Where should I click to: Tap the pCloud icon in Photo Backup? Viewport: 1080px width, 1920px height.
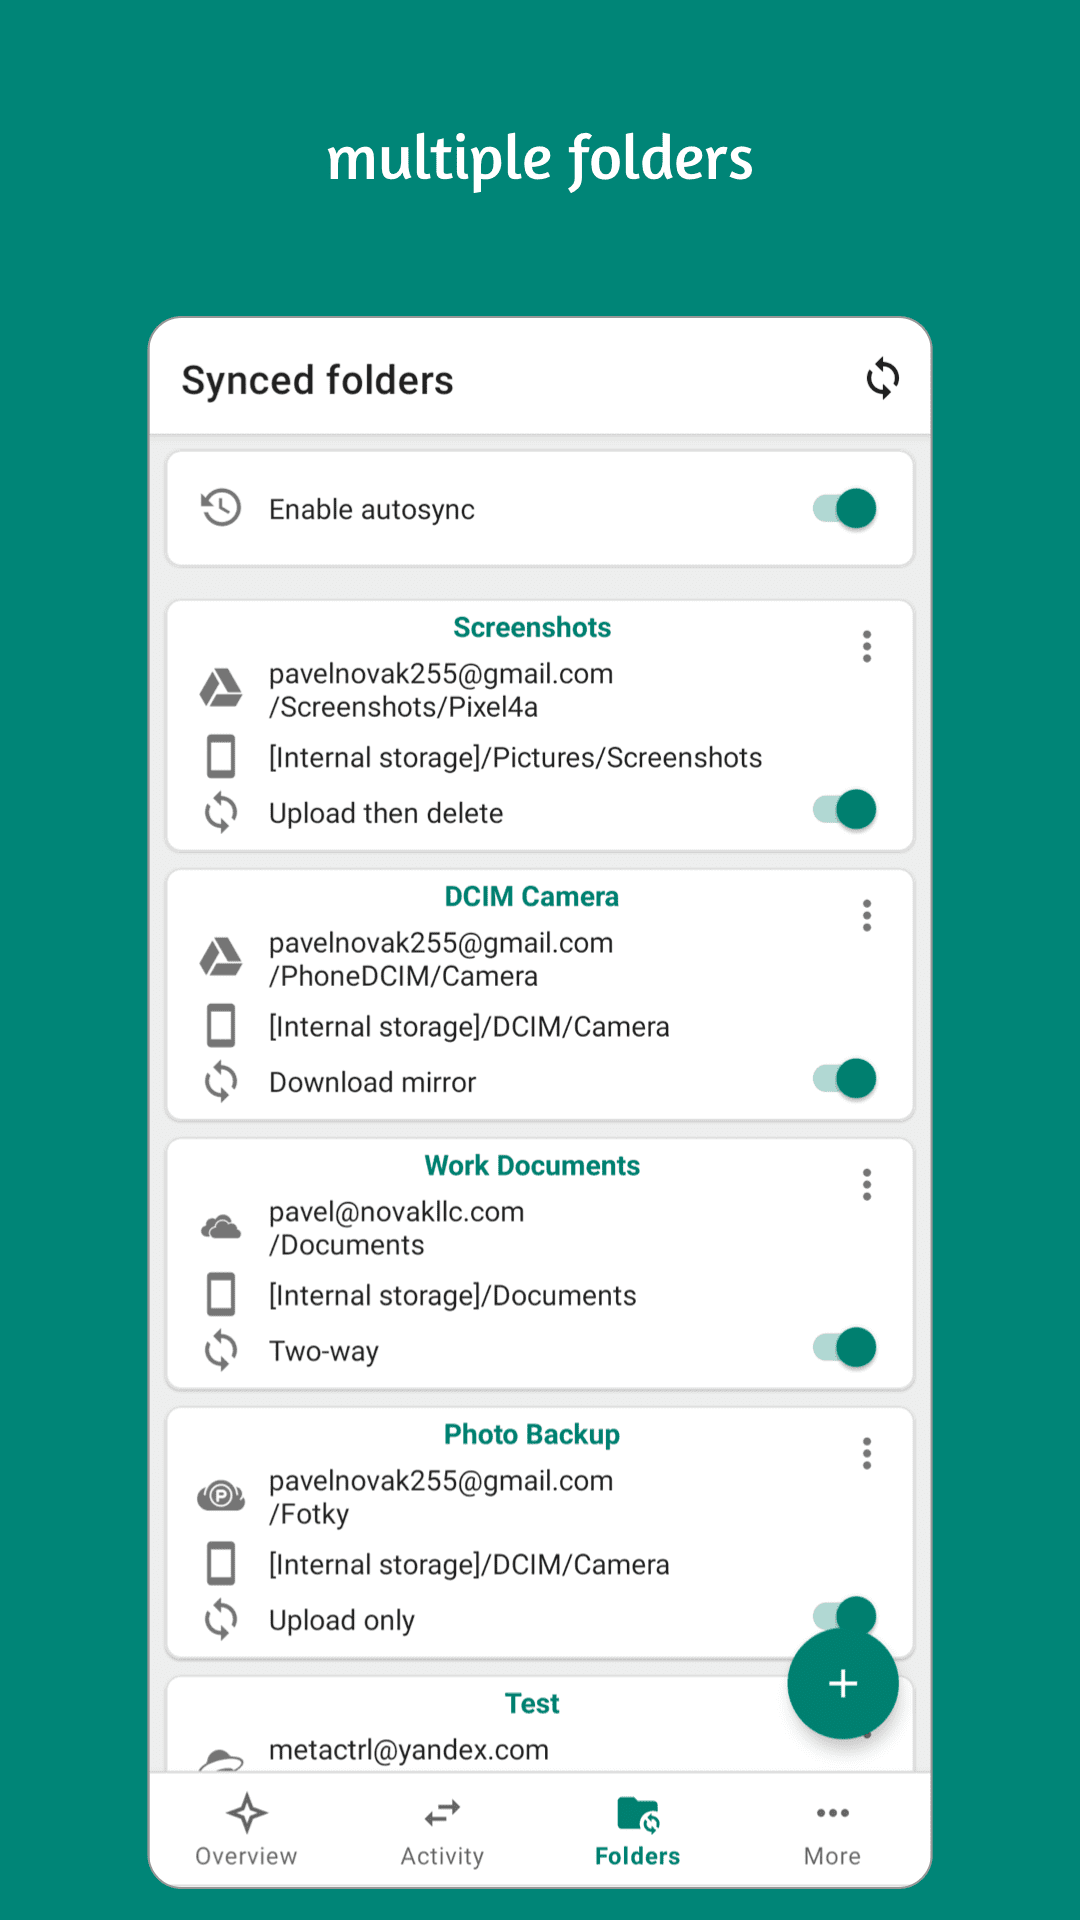click(221, 1496)
